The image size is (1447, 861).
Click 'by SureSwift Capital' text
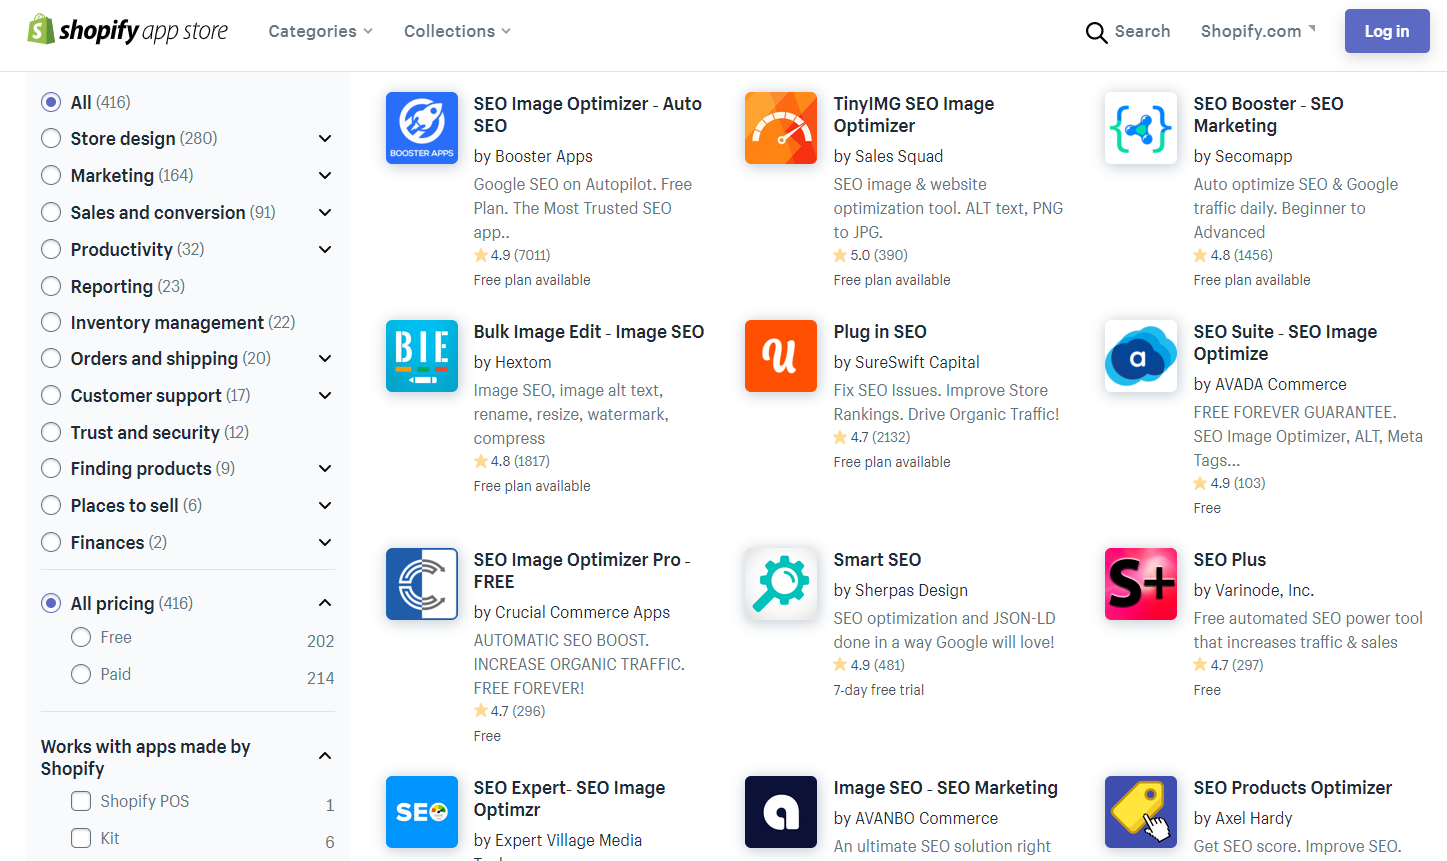(907, 362)
